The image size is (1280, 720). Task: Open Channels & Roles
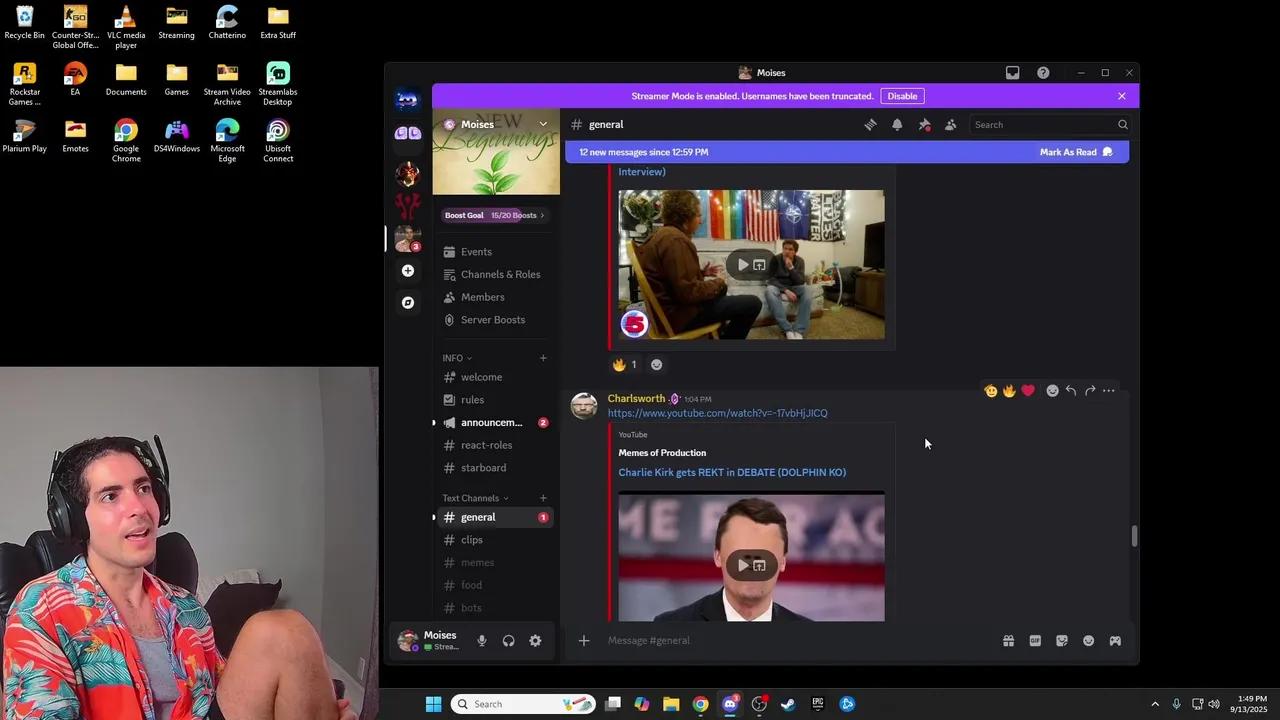(x=496, y=275)
